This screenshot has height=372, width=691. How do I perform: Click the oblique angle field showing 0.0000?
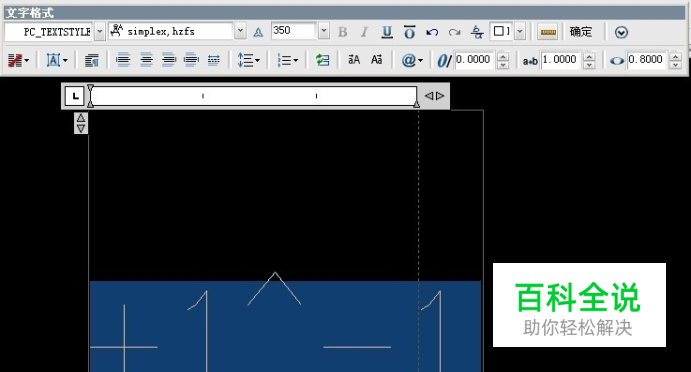pos(475,60)
